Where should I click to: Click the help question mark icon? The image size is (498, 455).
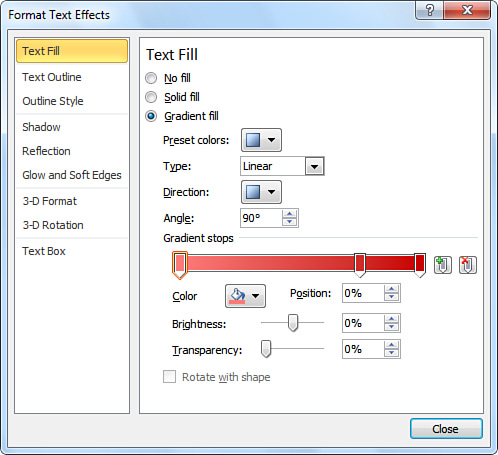(430, 10)
